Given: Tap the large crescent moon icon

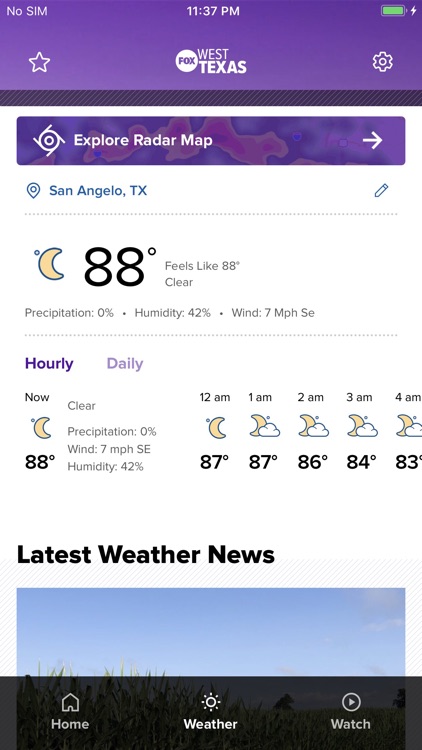Looking at the screenshot, I should tap(50, 264).
